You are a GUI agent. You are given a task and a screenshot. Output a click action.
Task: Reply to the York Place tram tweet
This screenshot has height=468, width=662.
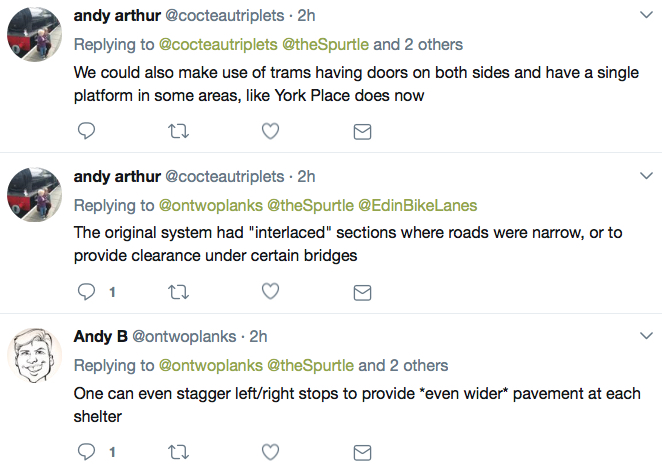pyautogui.click(x=87, y=131)
